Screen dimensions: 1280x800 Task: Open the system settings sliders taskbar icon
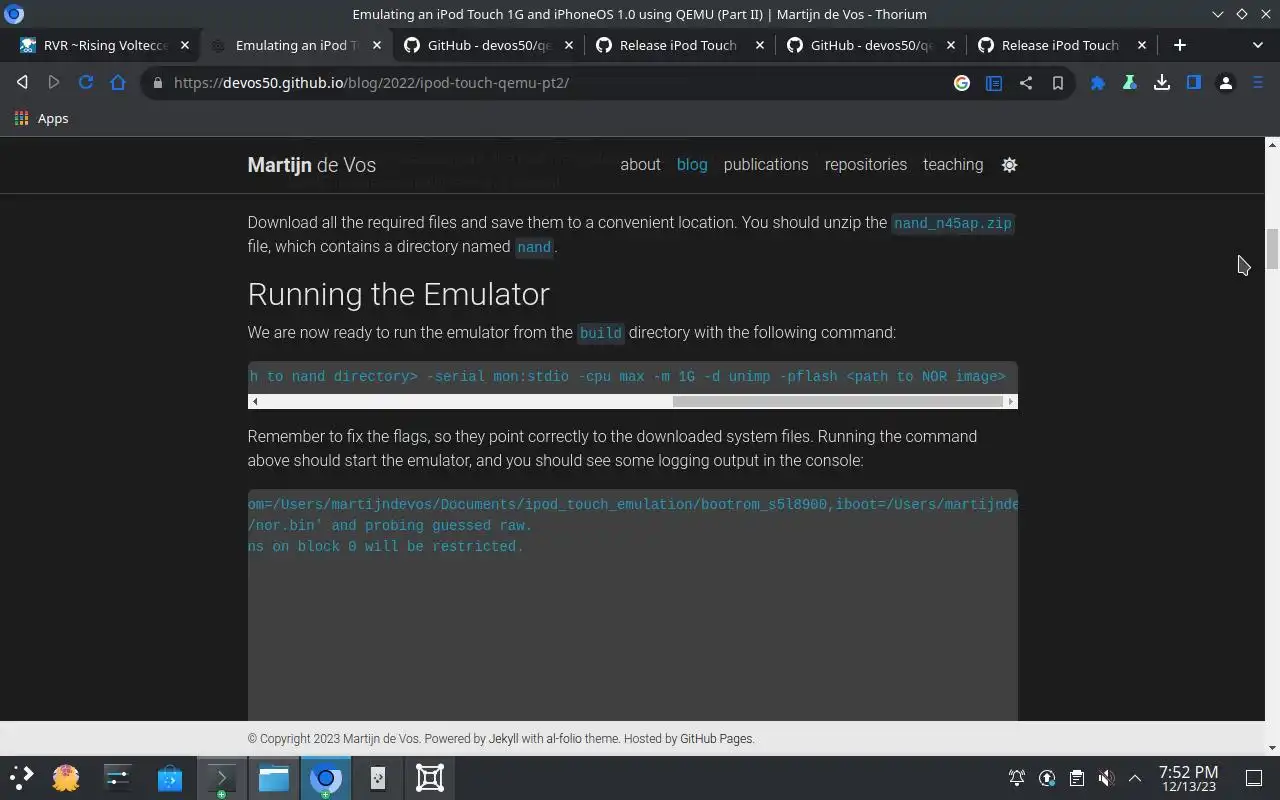[118, 777]
